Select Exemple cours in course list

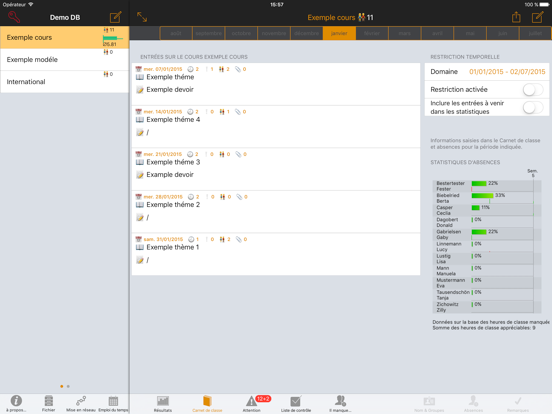pos(65,37)
